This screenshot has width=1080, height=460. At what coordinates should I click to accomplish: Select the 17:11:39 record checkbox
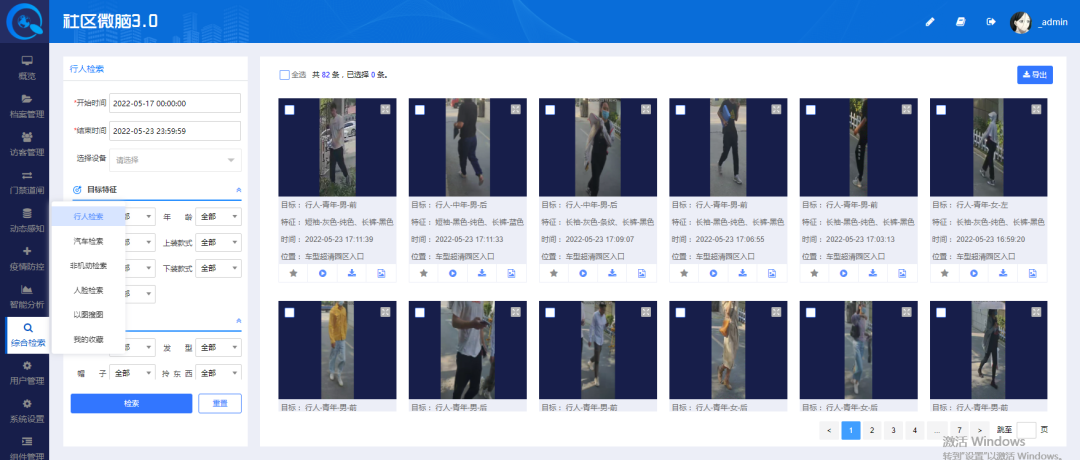click(289, 109)
